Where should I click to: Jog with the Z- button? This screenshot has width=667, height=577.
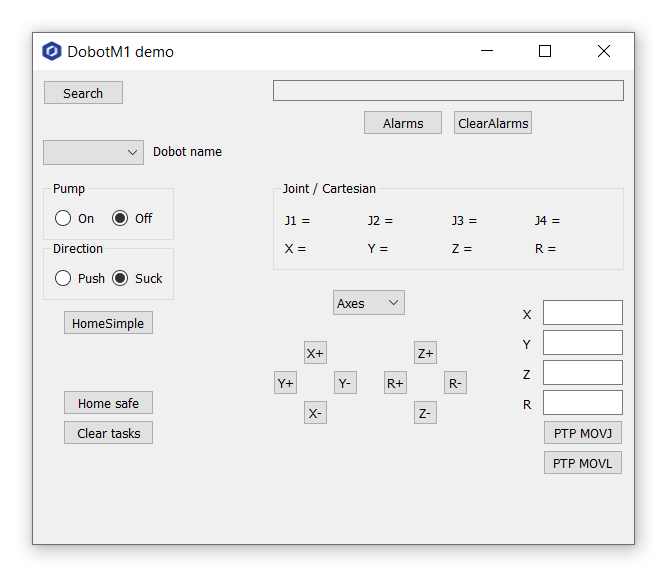click(425, 413)
